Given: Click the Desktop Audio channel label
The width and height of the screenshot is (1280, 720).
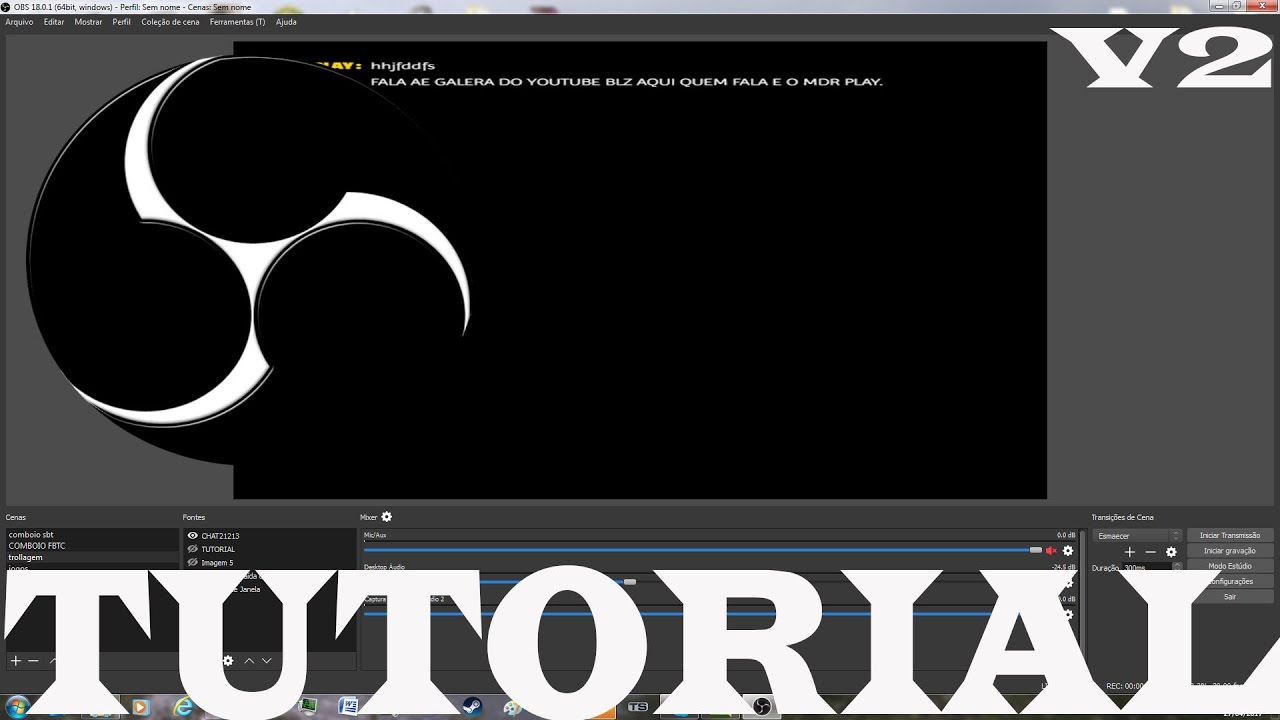Looking at the screenshot, I should pos(384,567).
